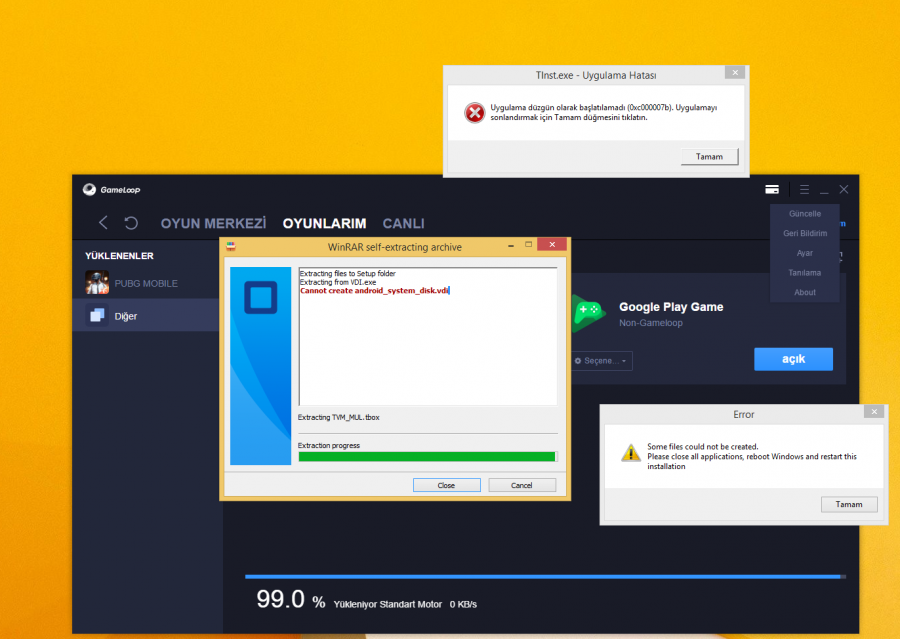The width and height of the screenshot is (900, 639).
Task: Switch to the OYUN MERKEZİ tab
Action: pyautogui.click(x=214, y=223)
